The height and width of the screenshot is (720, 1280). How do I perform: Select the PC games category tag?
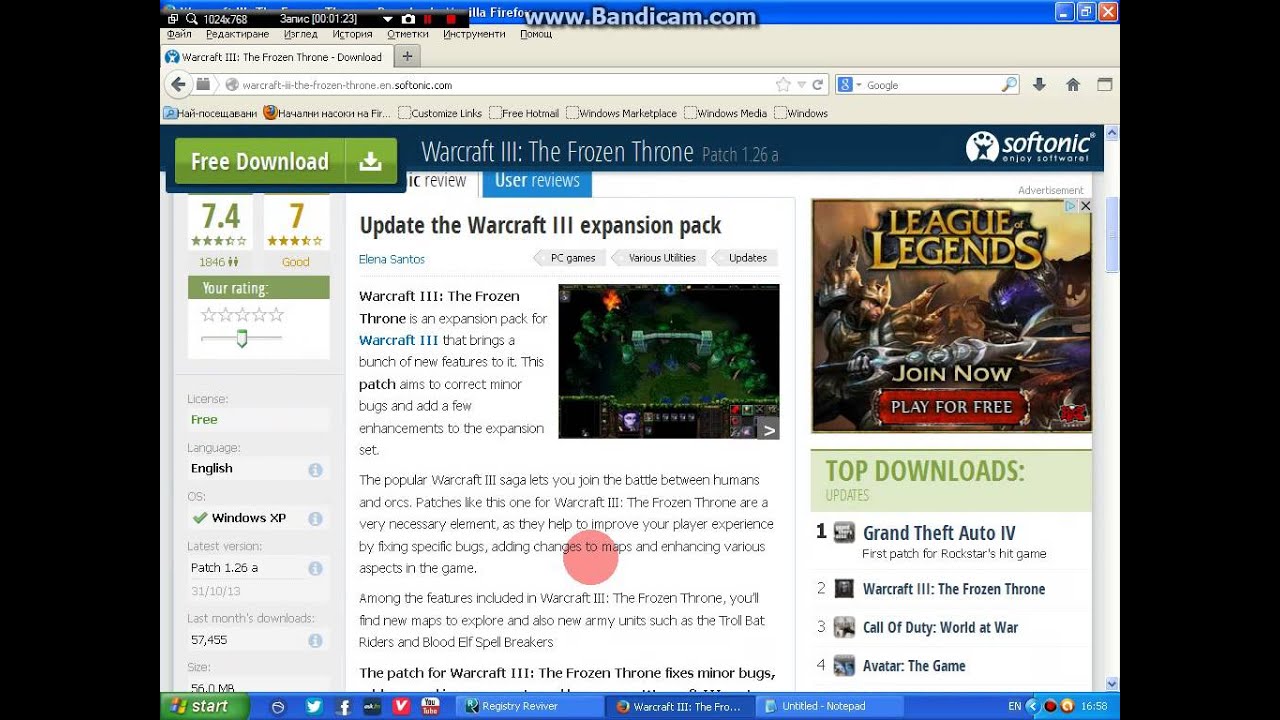click(572, 258)
